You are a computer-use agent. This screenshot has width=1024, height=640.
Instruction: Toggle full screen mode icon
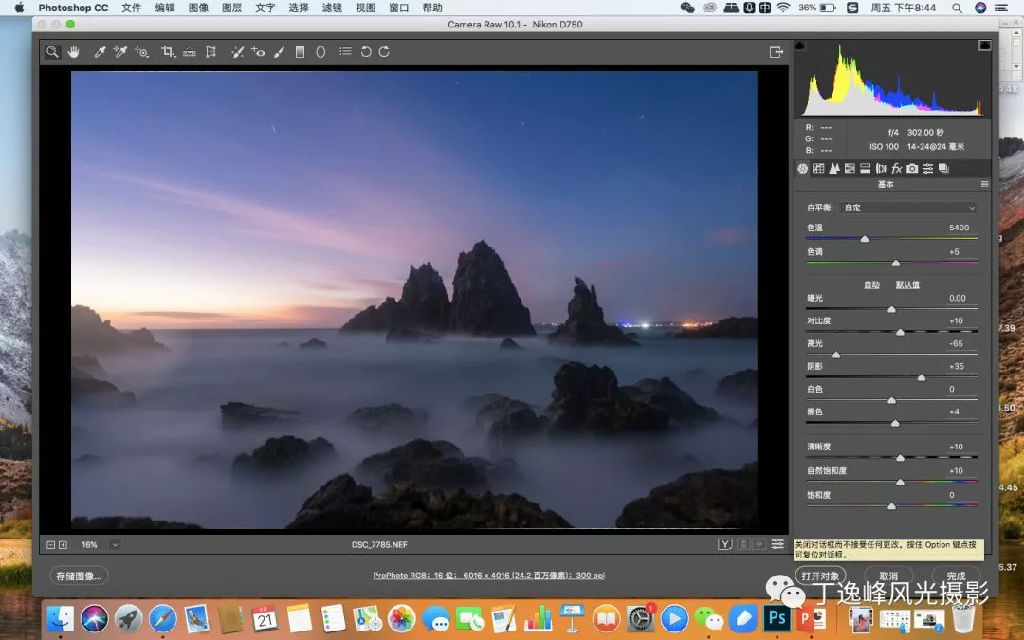[775, 52]
